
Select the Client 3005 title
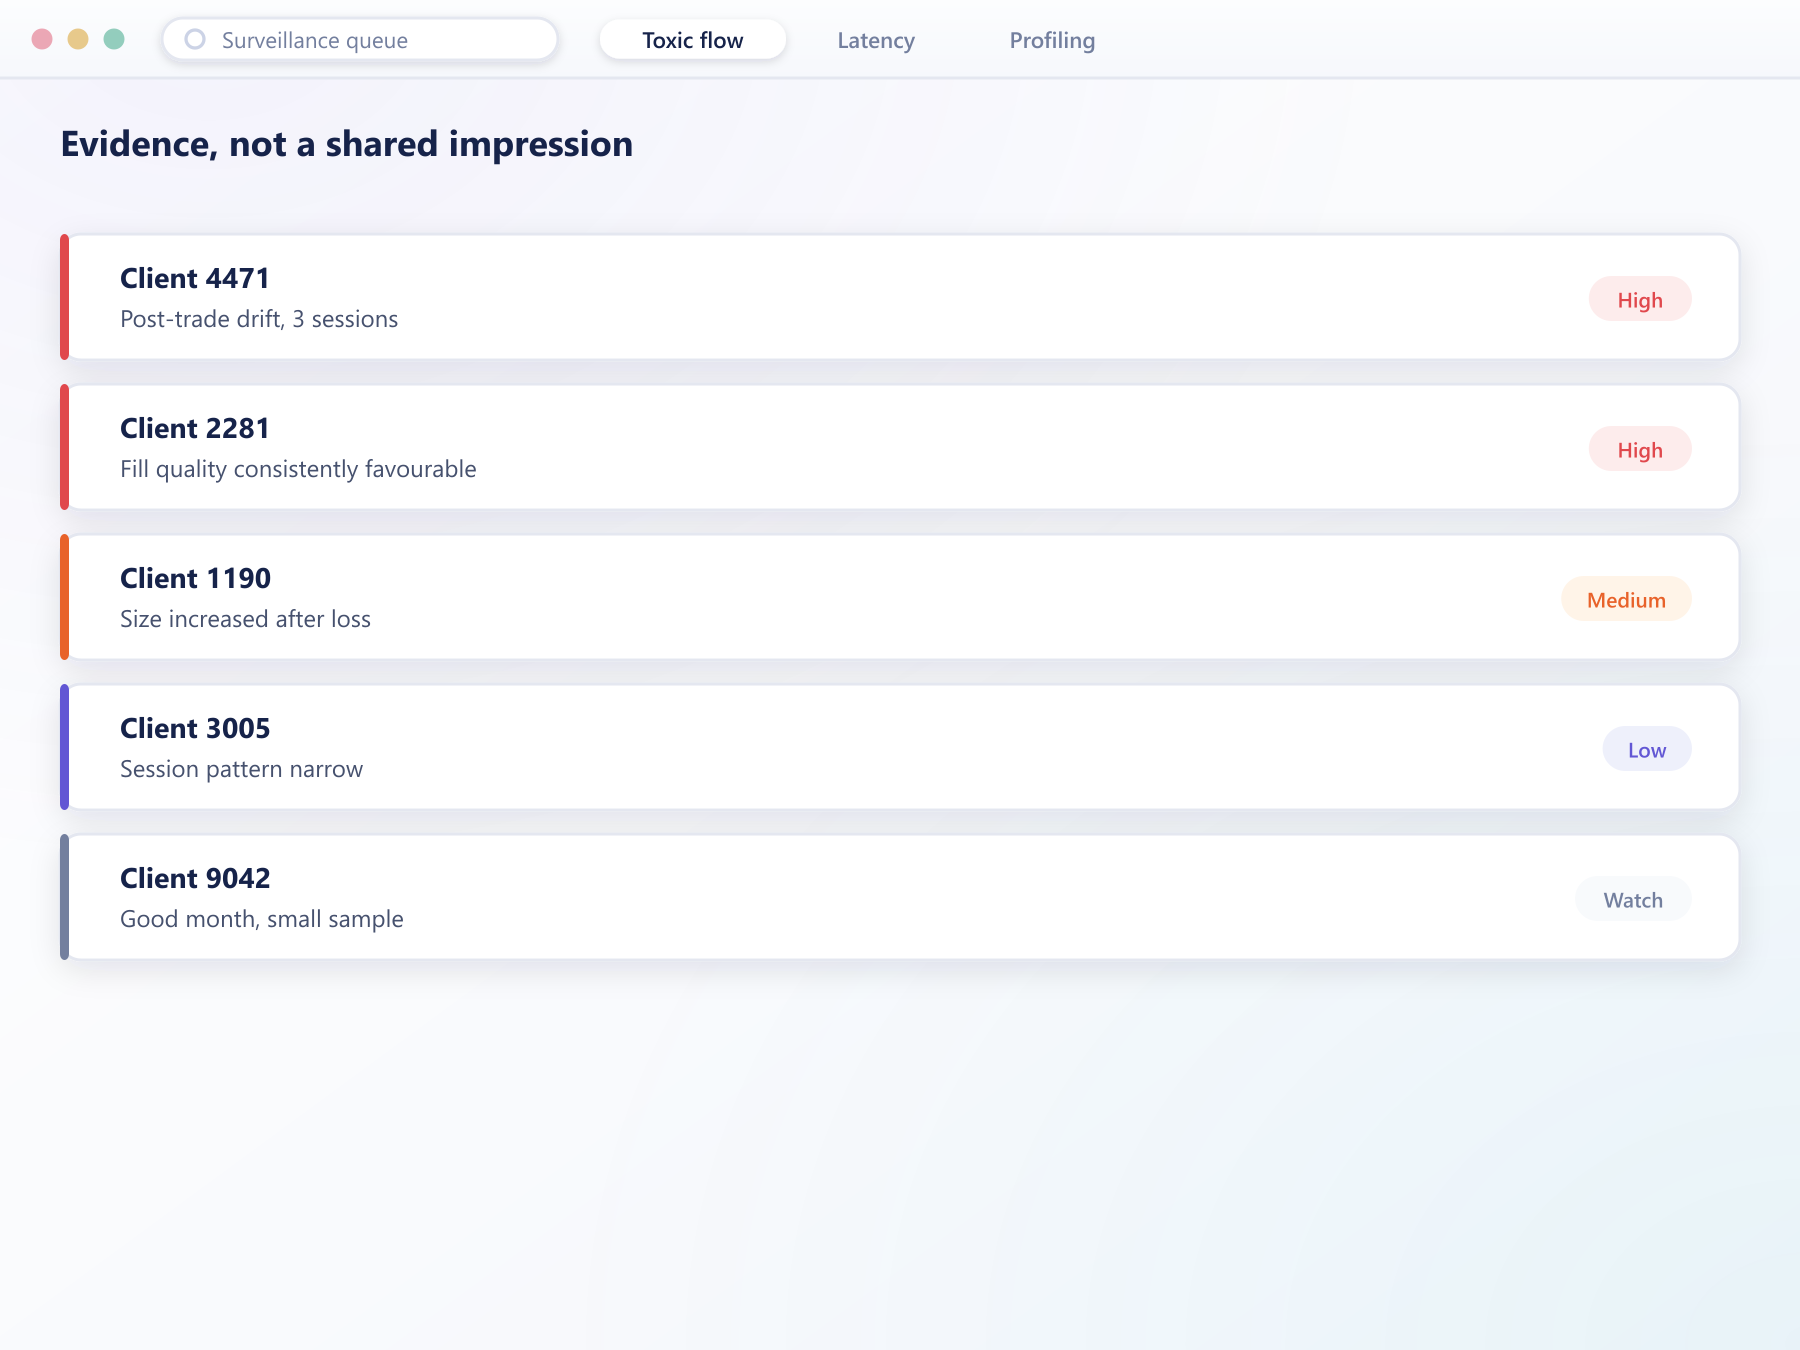(195, 728)
